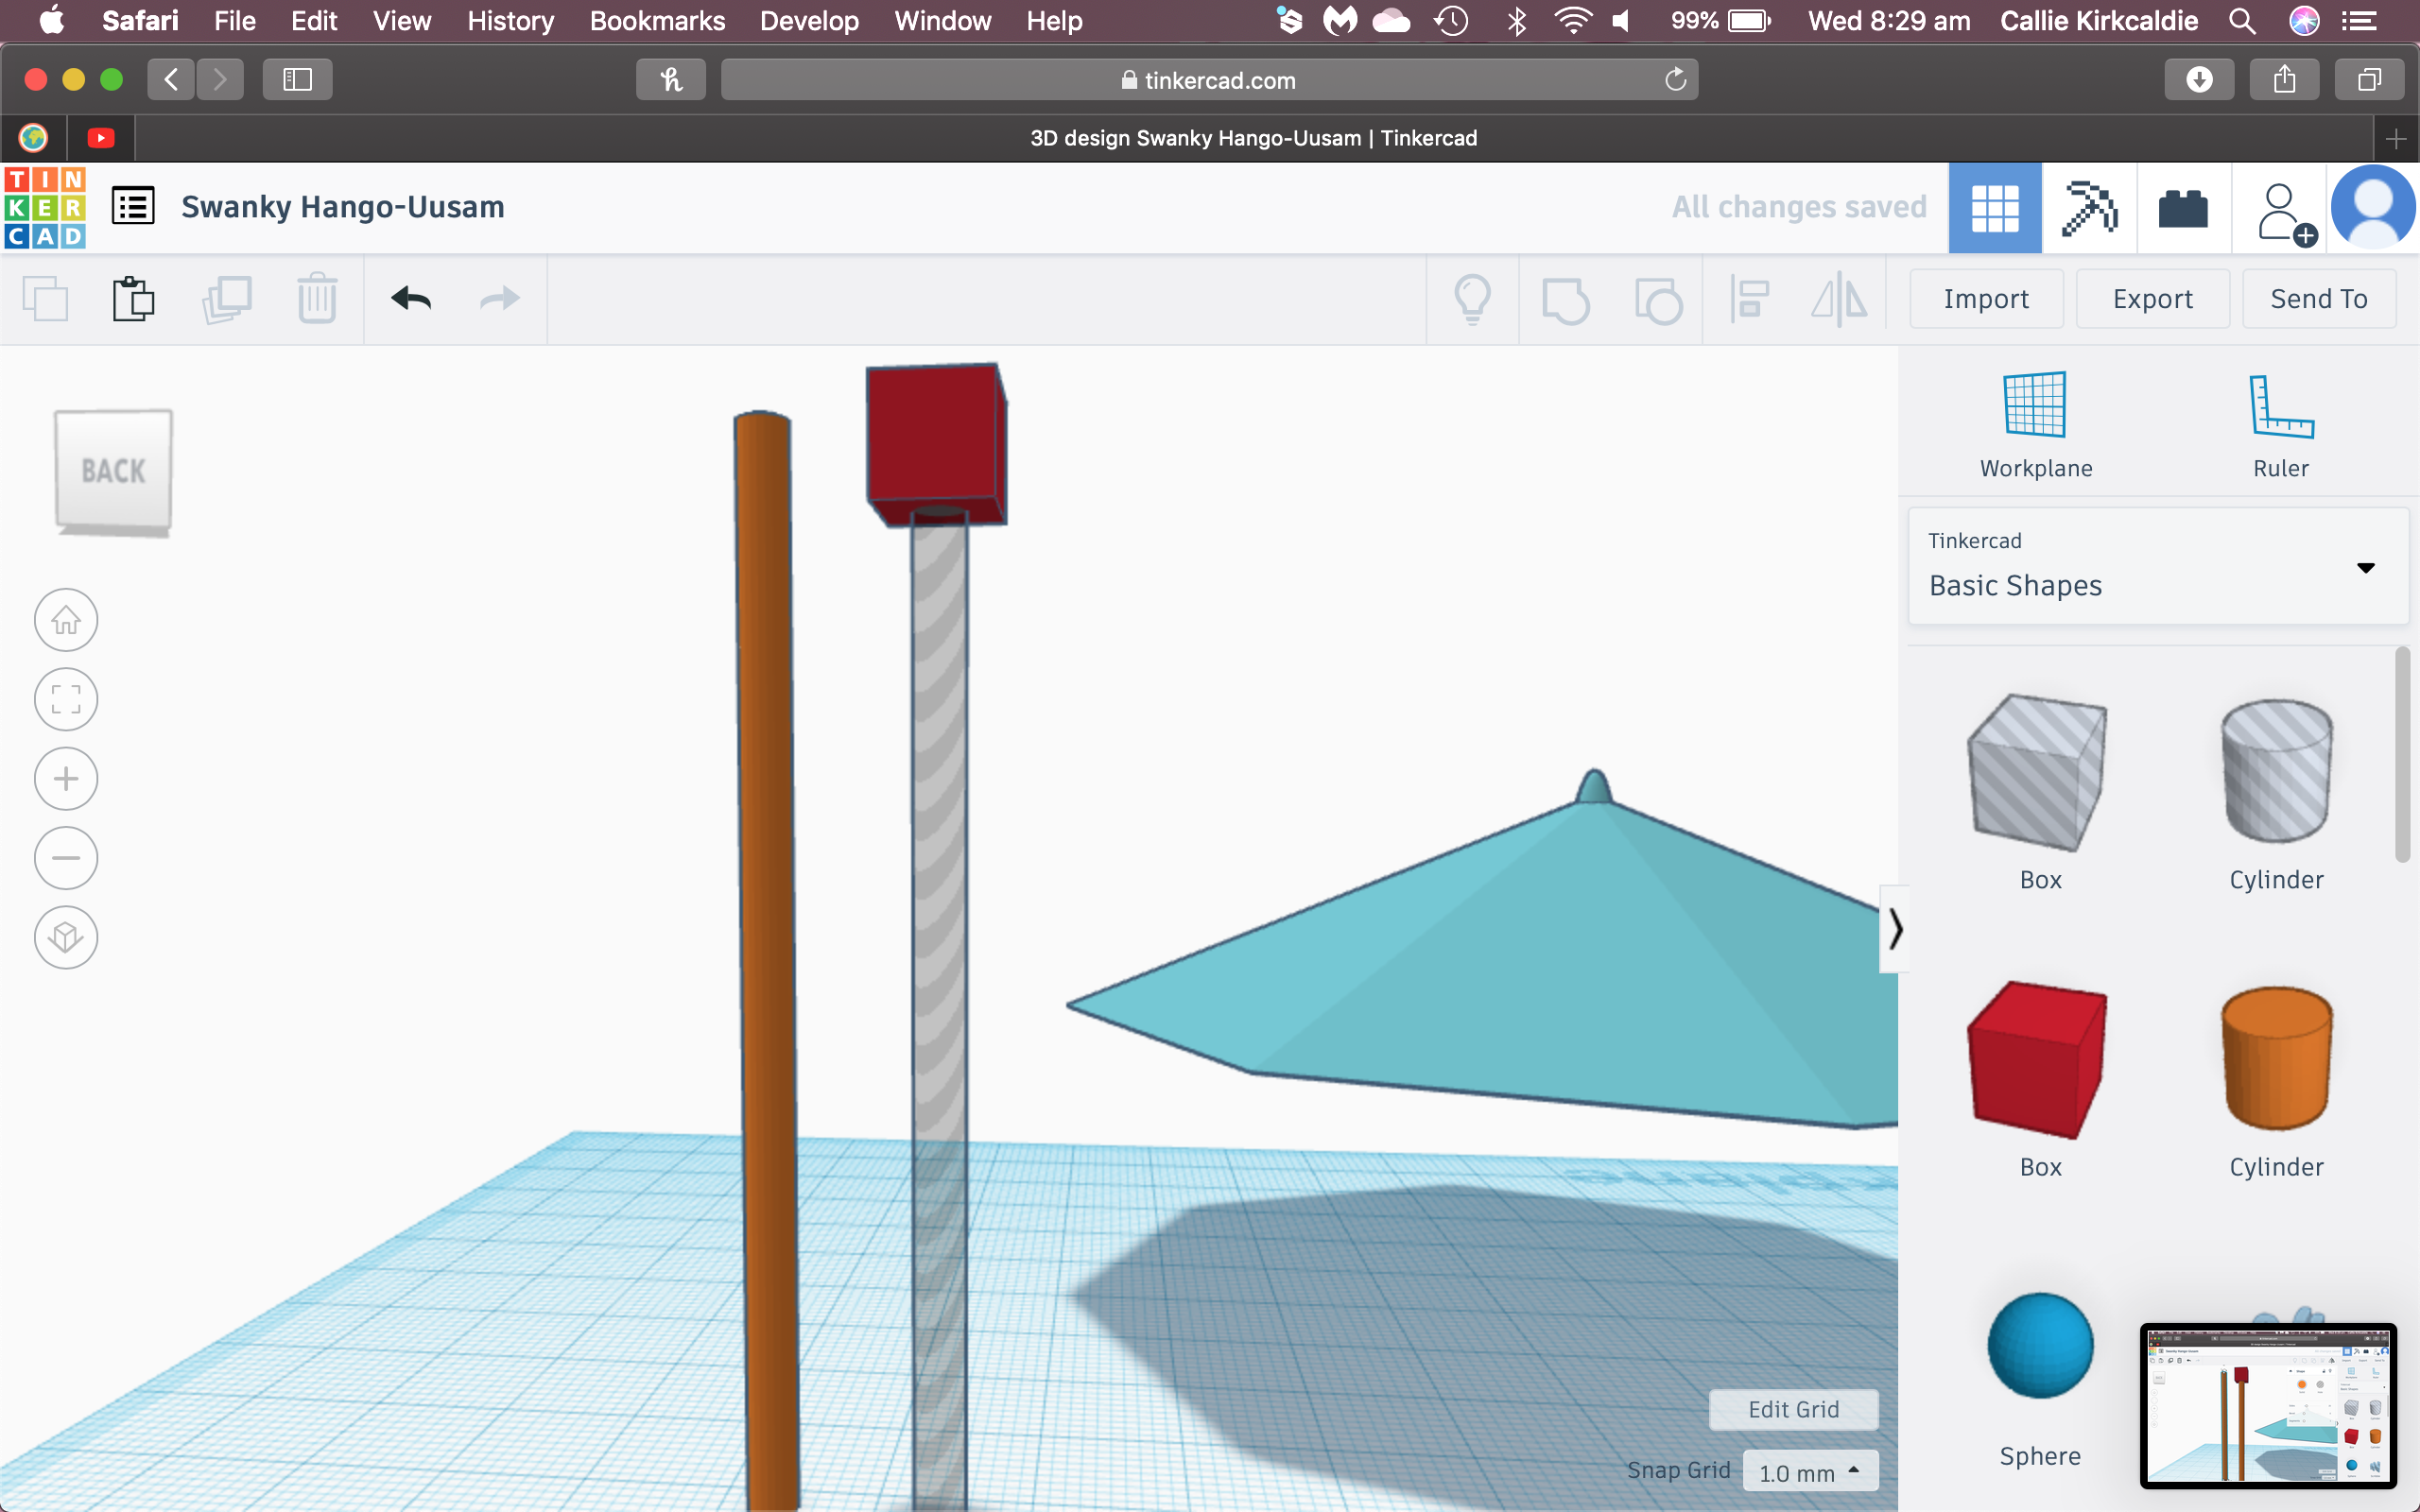Open the Safari File menu
This screenshot has width=2420, height=1512.
(x=234, y=21)
